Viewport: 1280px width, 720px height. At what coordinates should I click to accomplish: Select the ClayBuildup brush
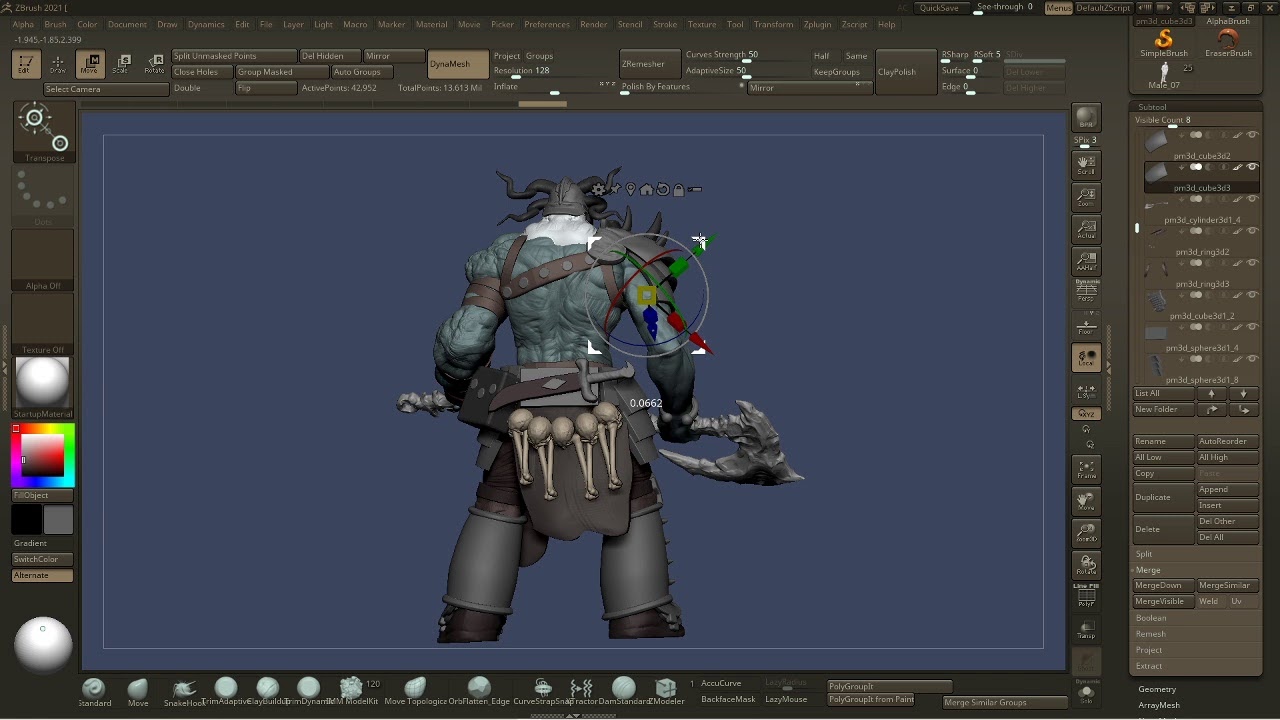coord(268,691)
